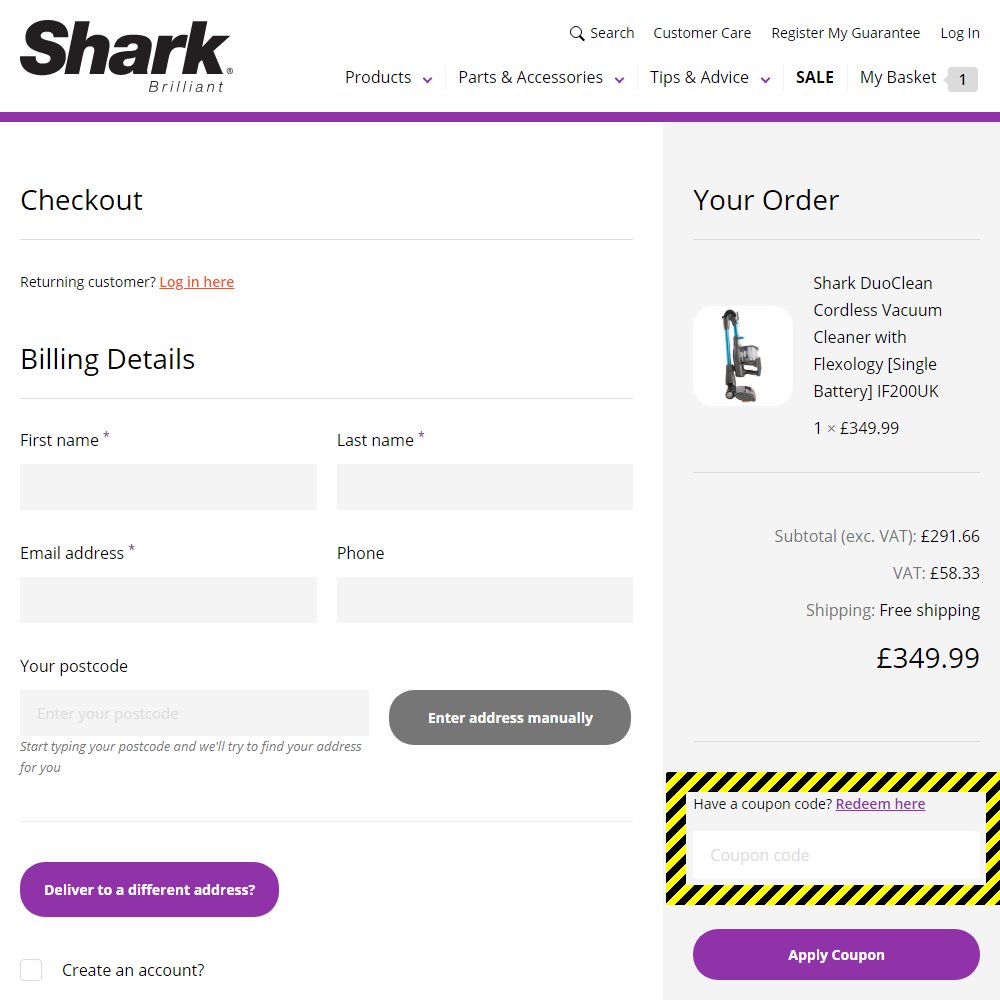This screenshot has width=1000, height=1000.
Task: Click the Search magnifier icon
Action: pyautogui.click(x=577, y=33)
